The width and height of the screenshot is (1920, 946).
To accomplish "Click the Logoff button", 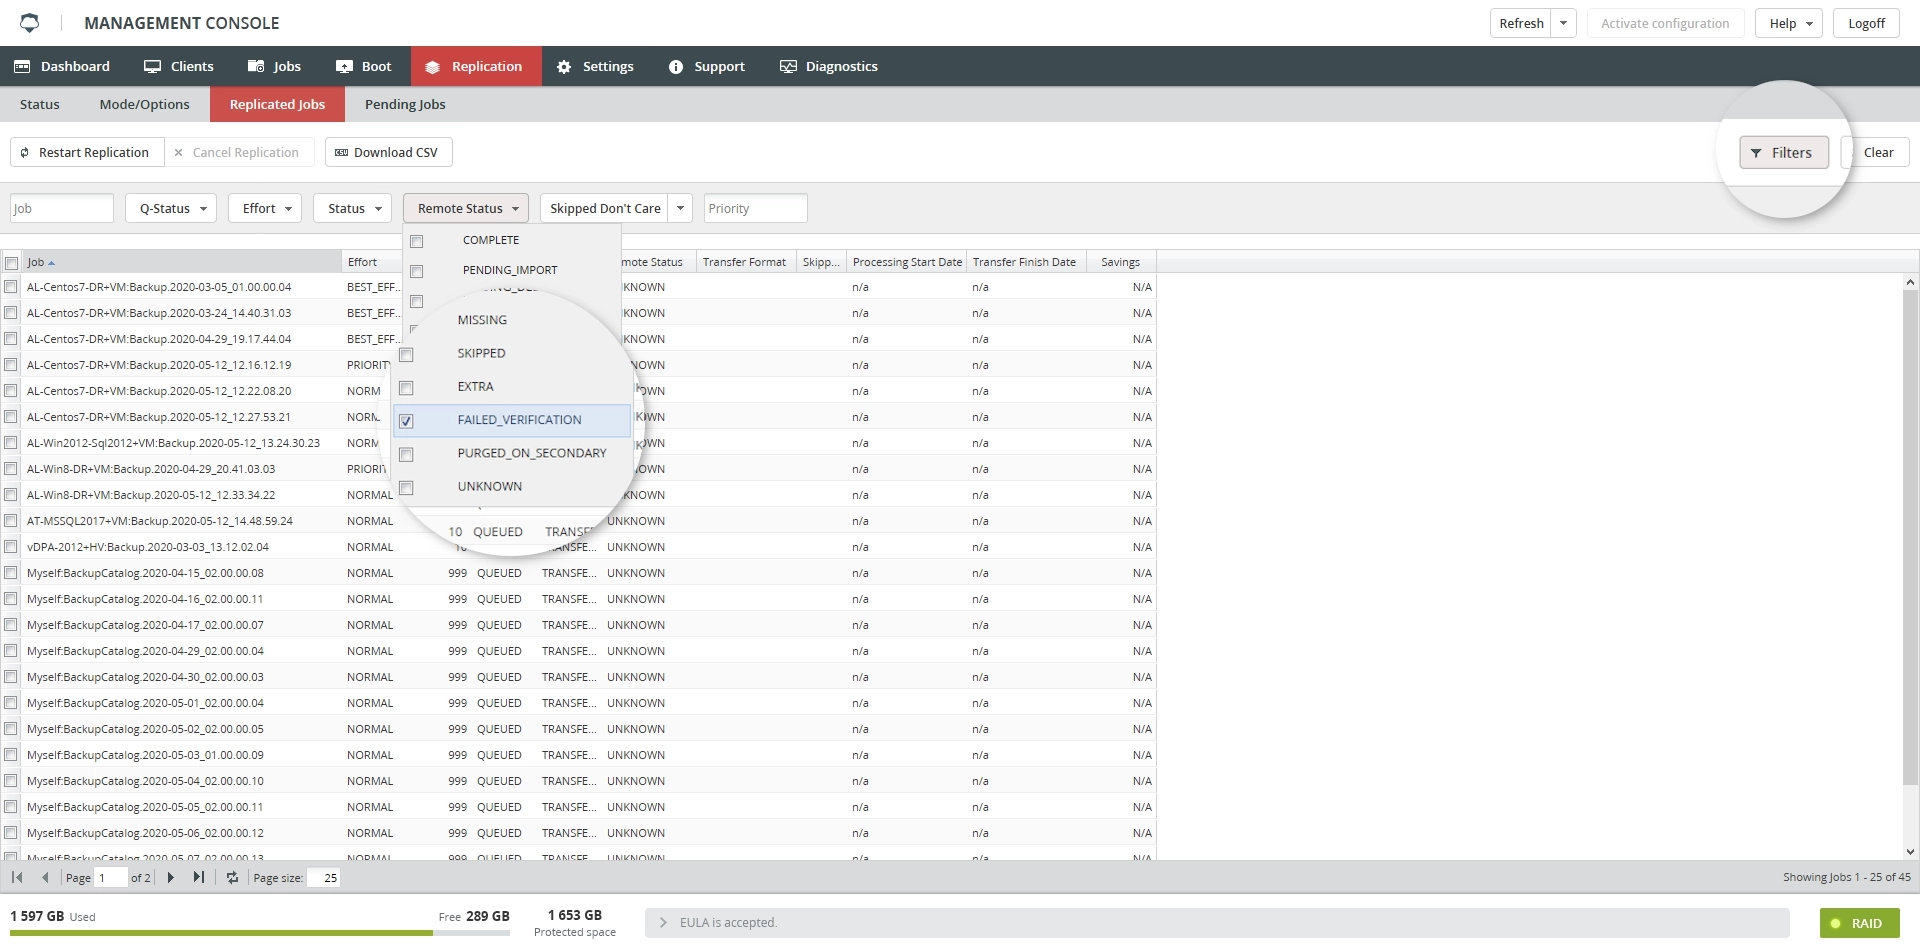I will [1866, 23].
